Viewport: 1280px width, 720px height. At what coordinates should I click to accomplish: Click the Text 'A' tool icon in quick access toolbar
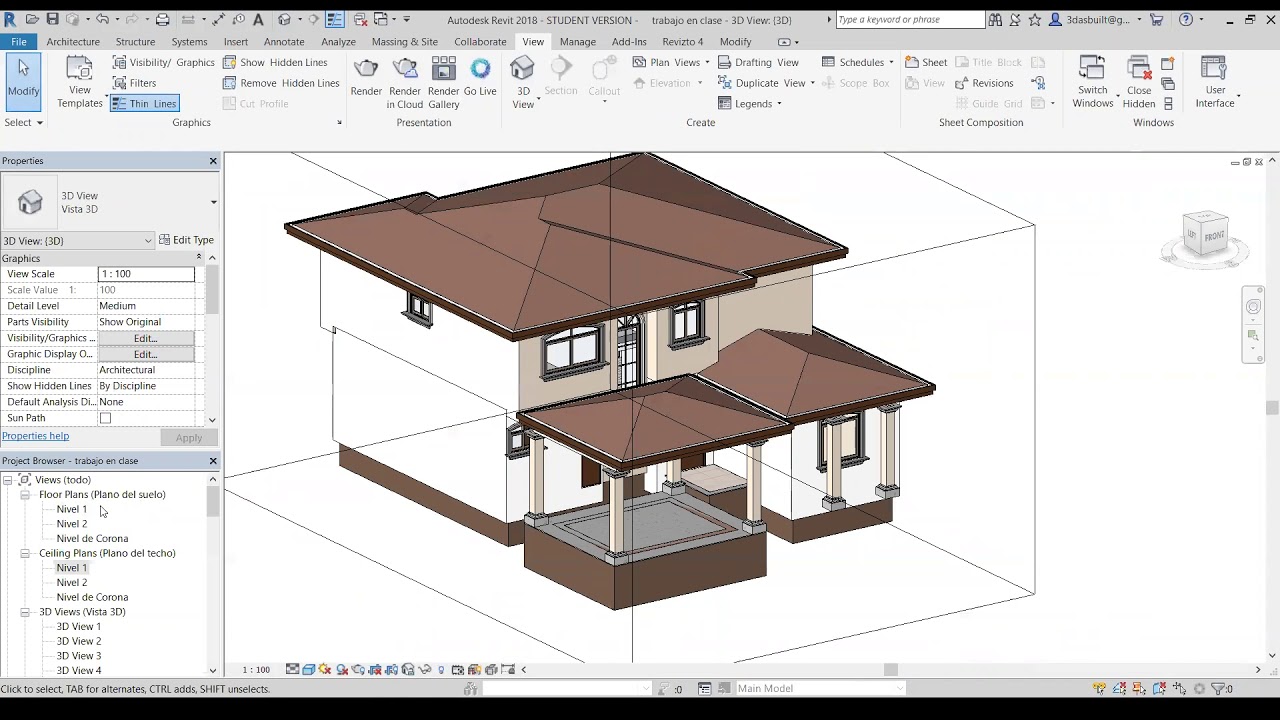coord(258,19)
